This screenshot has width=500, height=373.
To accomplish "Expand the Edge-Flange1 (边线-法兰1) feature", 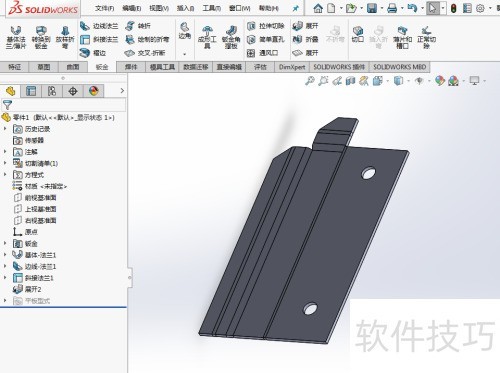I will [x=5, y=266].
